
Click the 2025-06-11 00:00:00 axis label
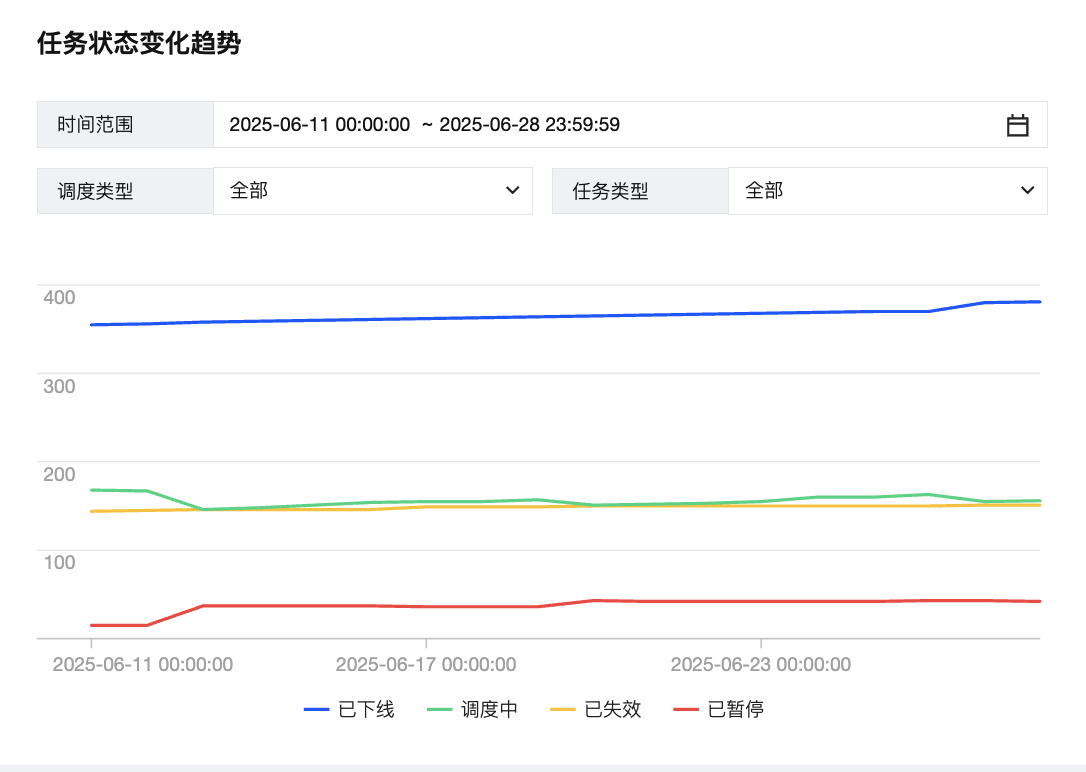[x=143, y=665]
